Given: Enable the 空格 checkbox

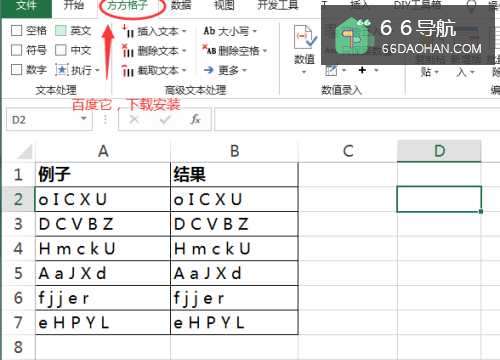Looking at the screenshot, I should [17, 31].
